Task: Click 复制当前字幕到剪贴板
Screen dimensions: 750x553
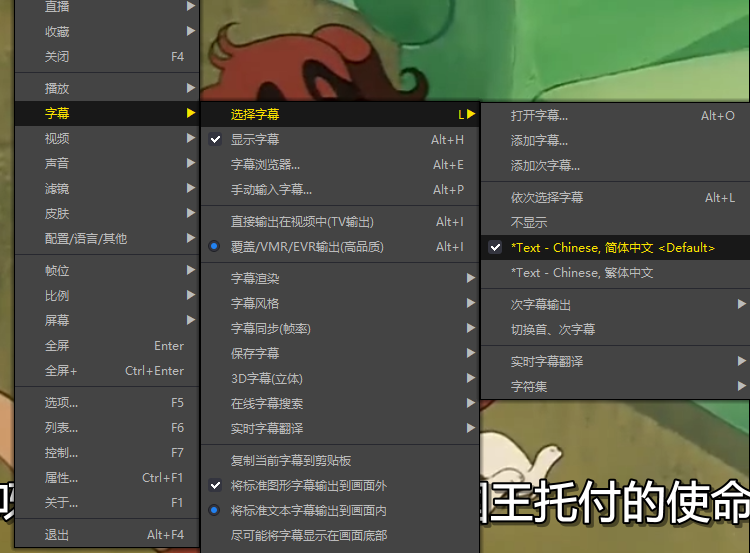Action: click(x=291, y=461)
